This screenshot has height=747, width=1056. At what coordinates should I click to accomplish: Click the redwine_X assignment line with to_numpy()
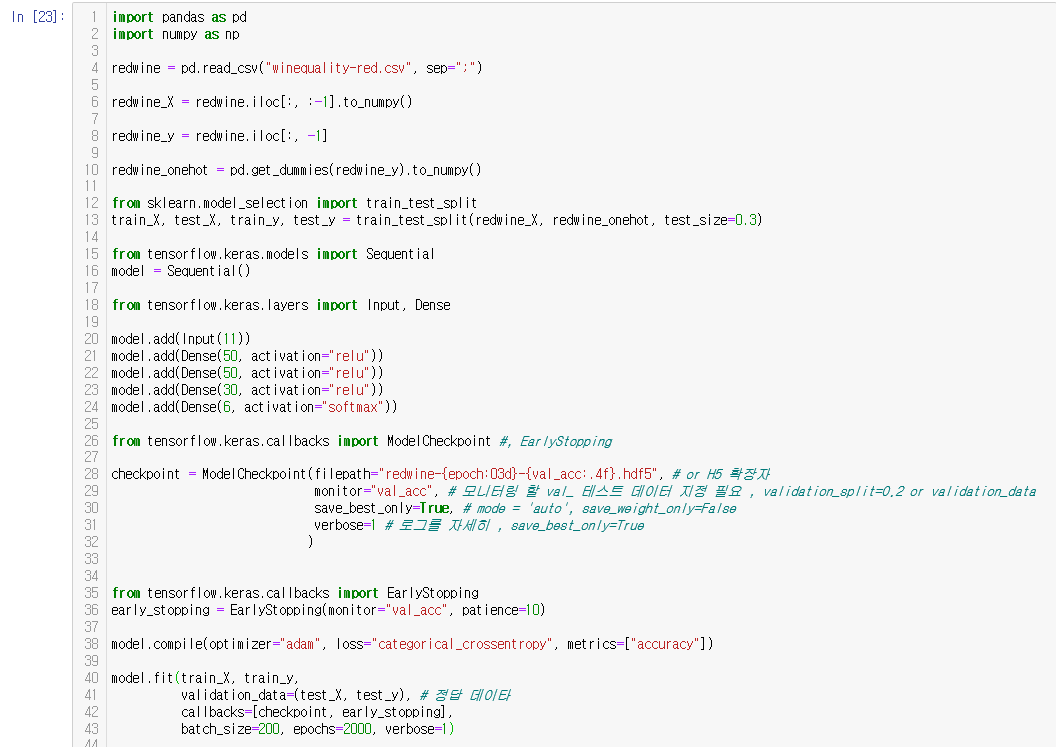point(262,102)
